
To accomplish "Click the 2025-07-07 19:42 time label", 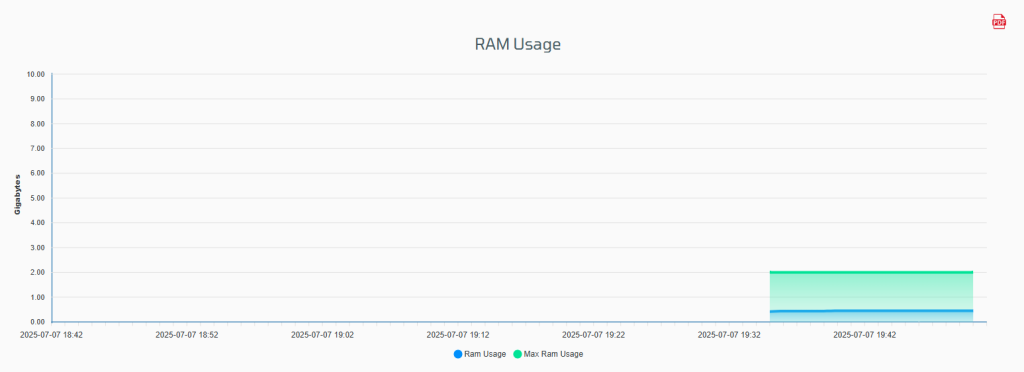I will tap(865, 334).
